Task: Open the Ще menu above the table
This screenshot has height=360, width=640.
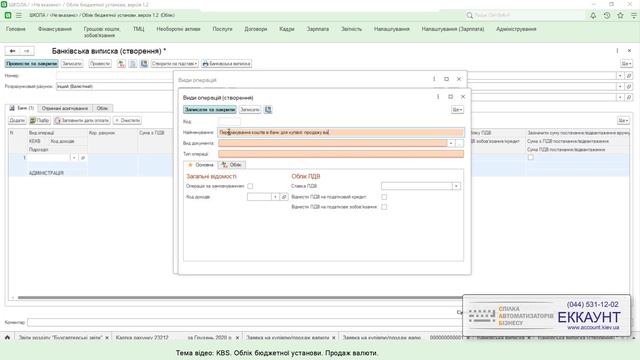Action: point(623,120)
